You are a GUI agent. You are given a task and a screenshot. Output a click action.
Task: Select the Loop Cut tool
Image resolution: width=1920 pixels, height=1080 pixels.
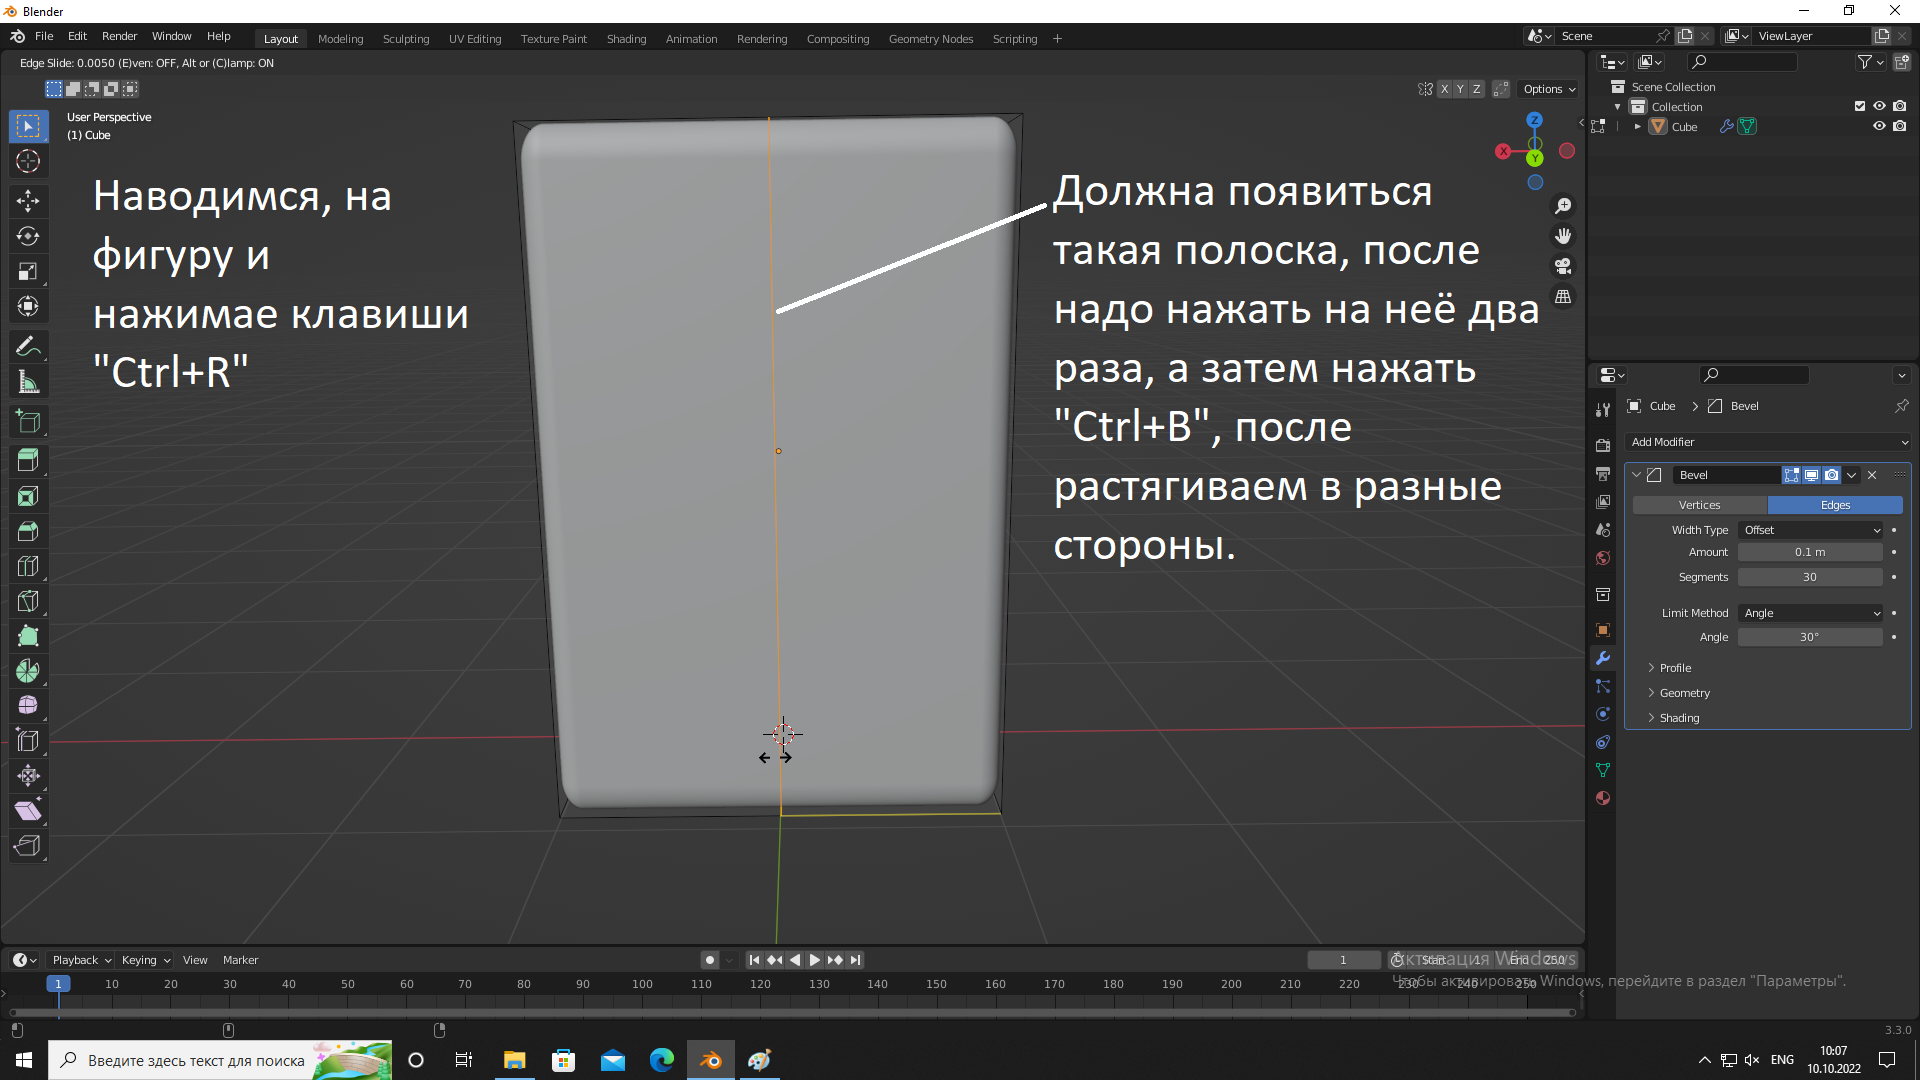coord(28,566)
